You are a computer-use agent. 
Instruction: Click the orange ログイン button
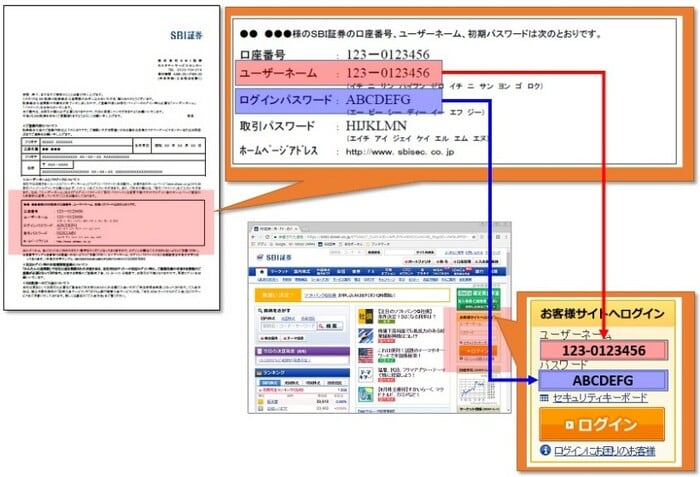pyautogui.click(x=602, y=424)
